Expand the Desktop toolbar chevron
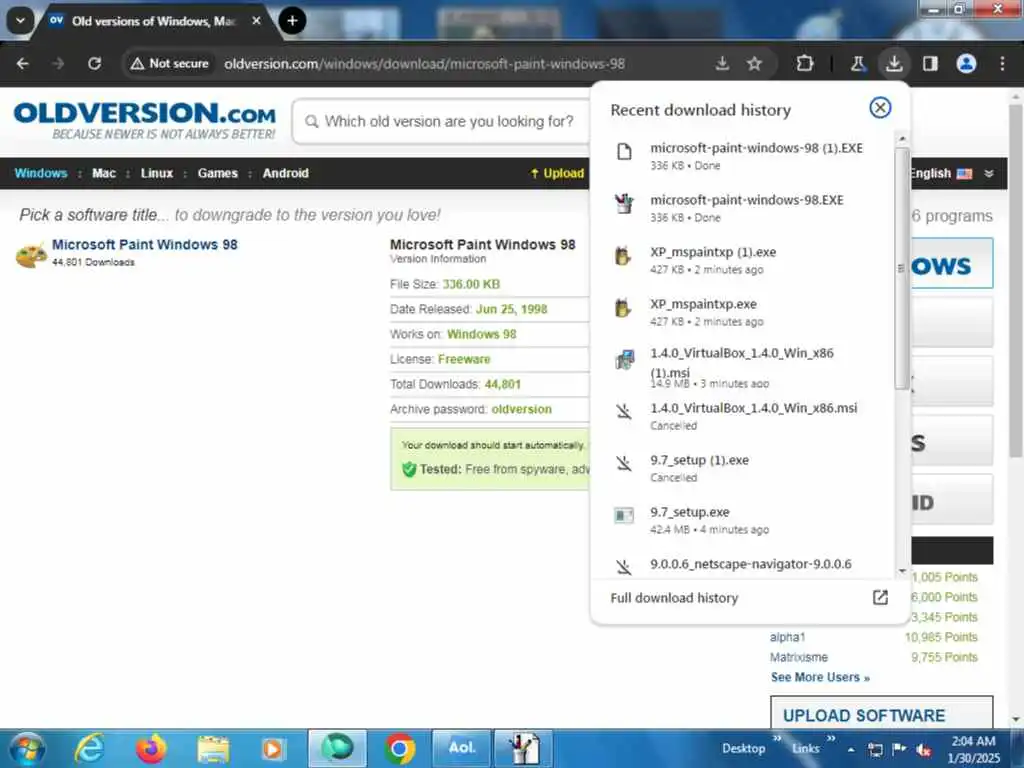Image resolution: width=1024 pixels, height=768 pixels. 777,739
